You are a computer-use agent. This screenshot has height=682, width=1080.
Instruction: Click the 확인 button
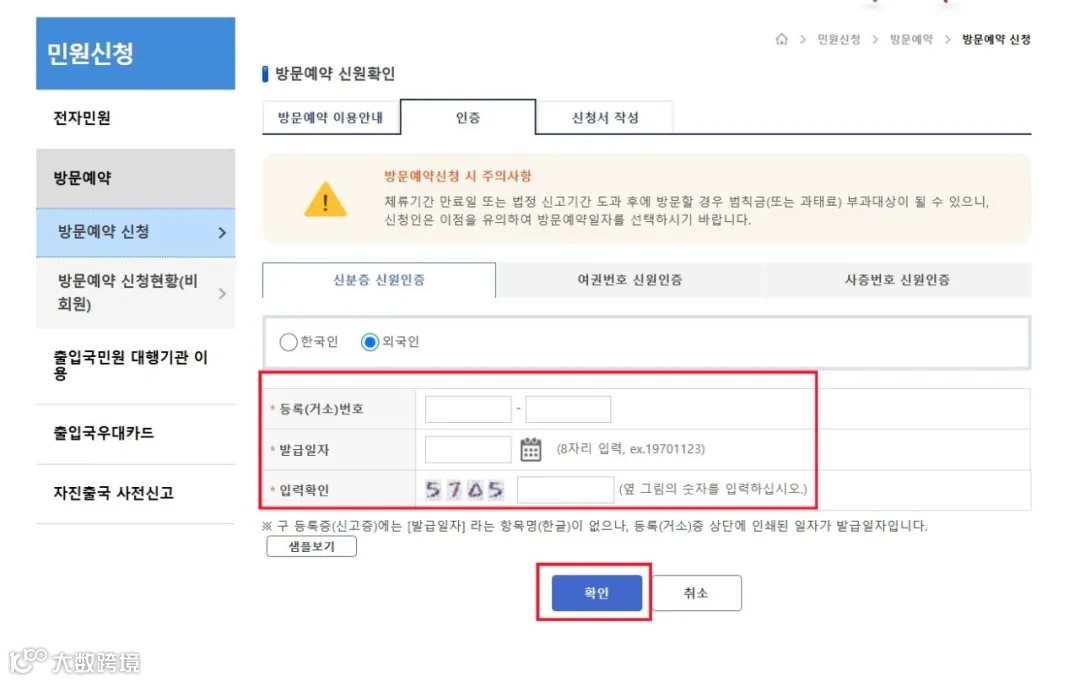[x=596, y=593]
